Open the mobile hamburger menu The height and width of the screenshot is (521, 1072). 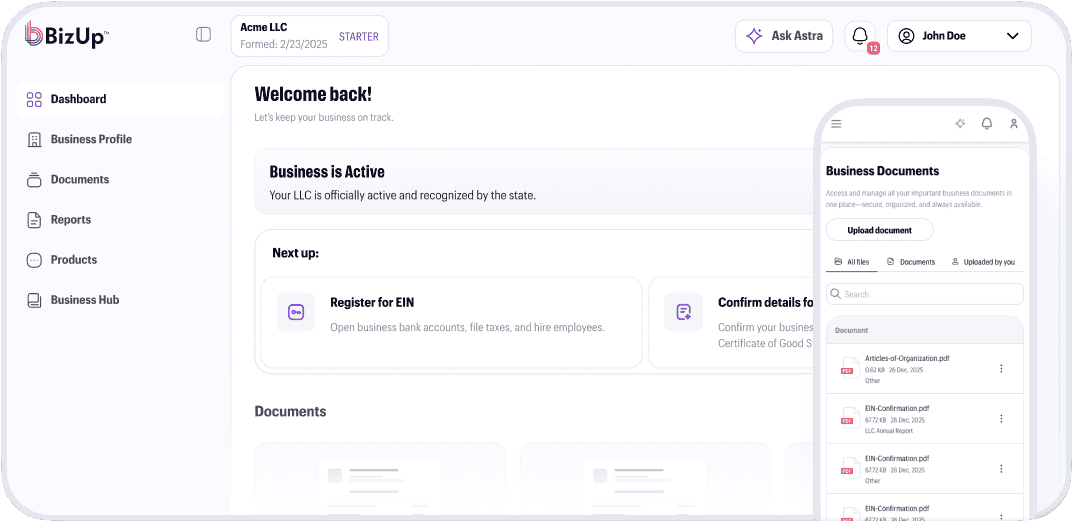click(837, 124)
